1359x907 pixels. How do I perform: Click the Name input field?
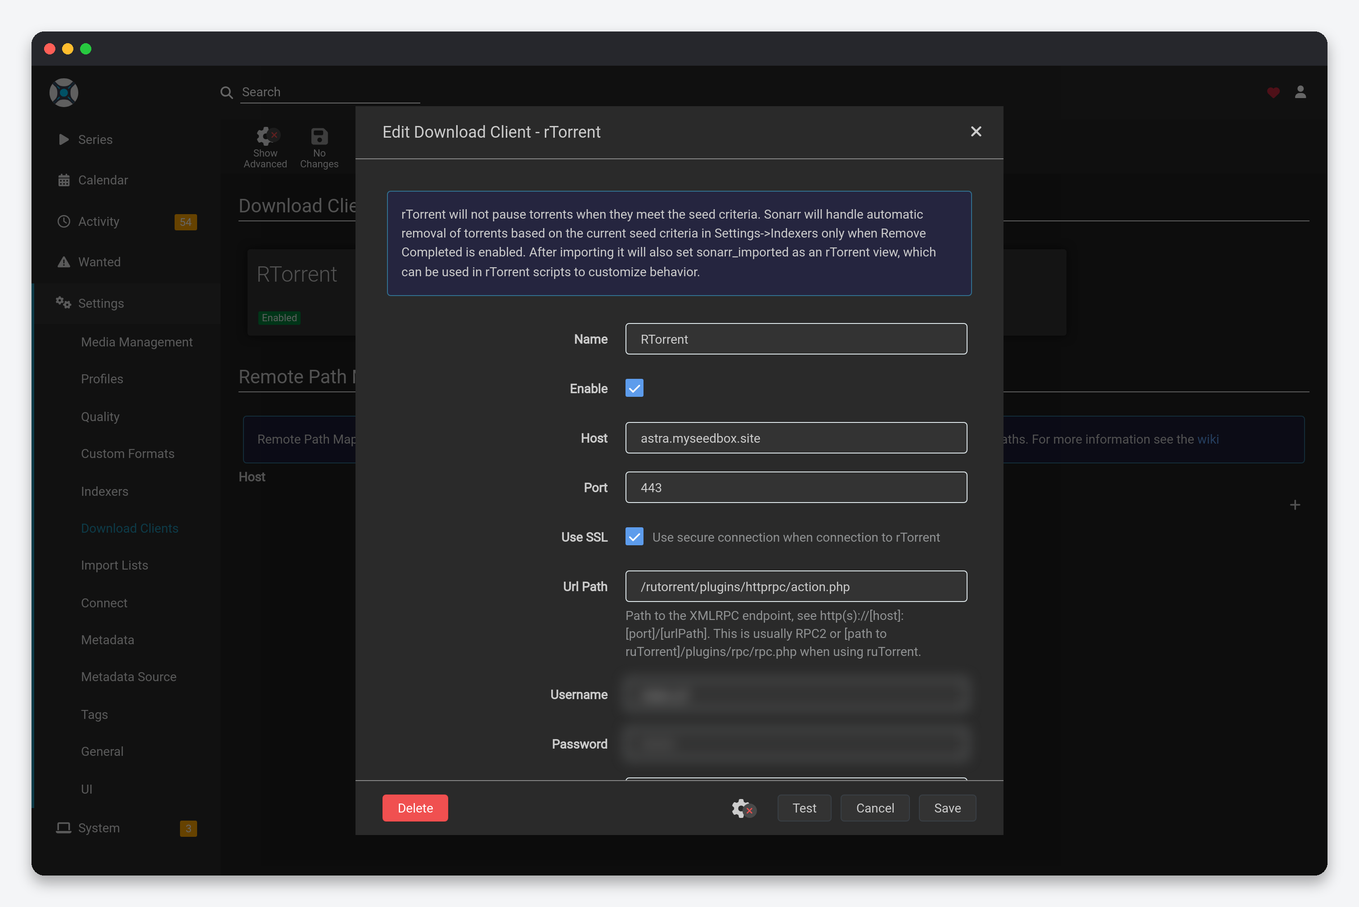tap(796, 339)
